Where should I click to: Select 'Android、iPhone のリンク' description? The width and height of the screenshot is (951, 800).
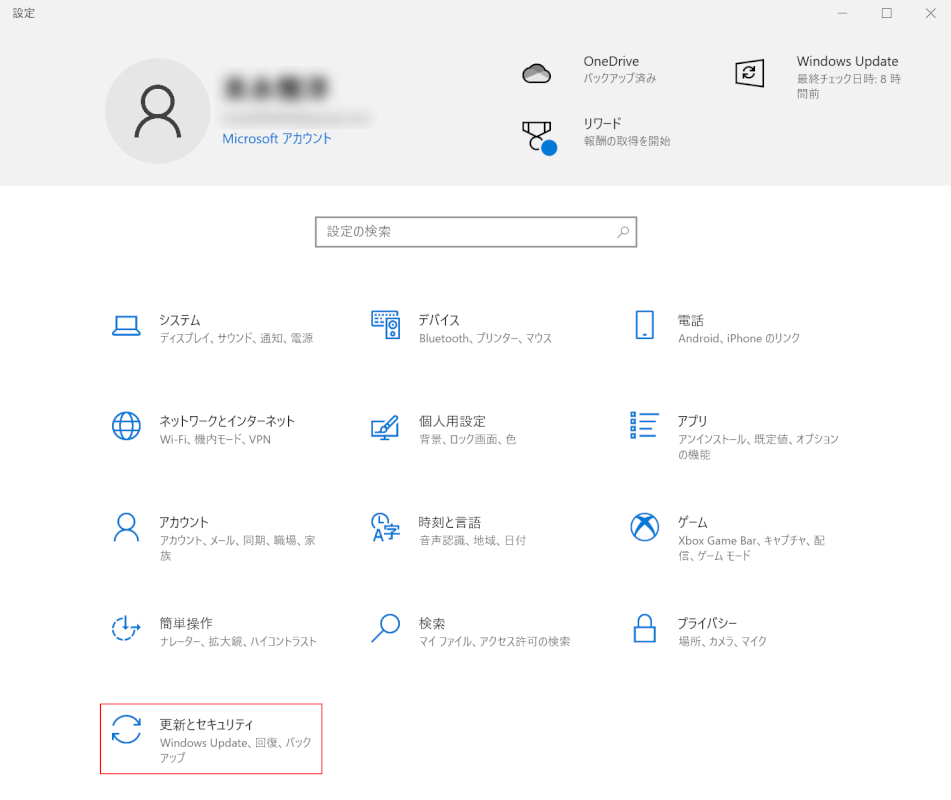pyautogui.click(x=739, y=338)
